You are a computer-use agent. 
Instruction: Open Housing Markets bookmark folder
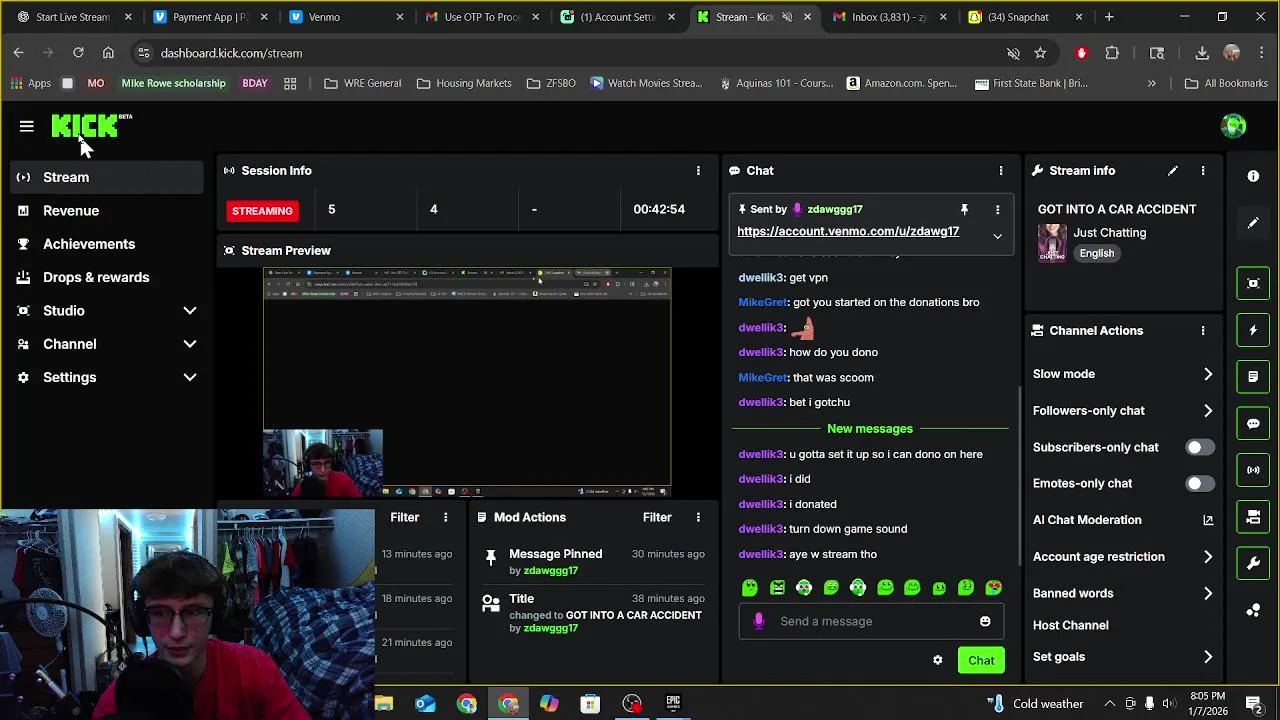click(x=464, y=83)
